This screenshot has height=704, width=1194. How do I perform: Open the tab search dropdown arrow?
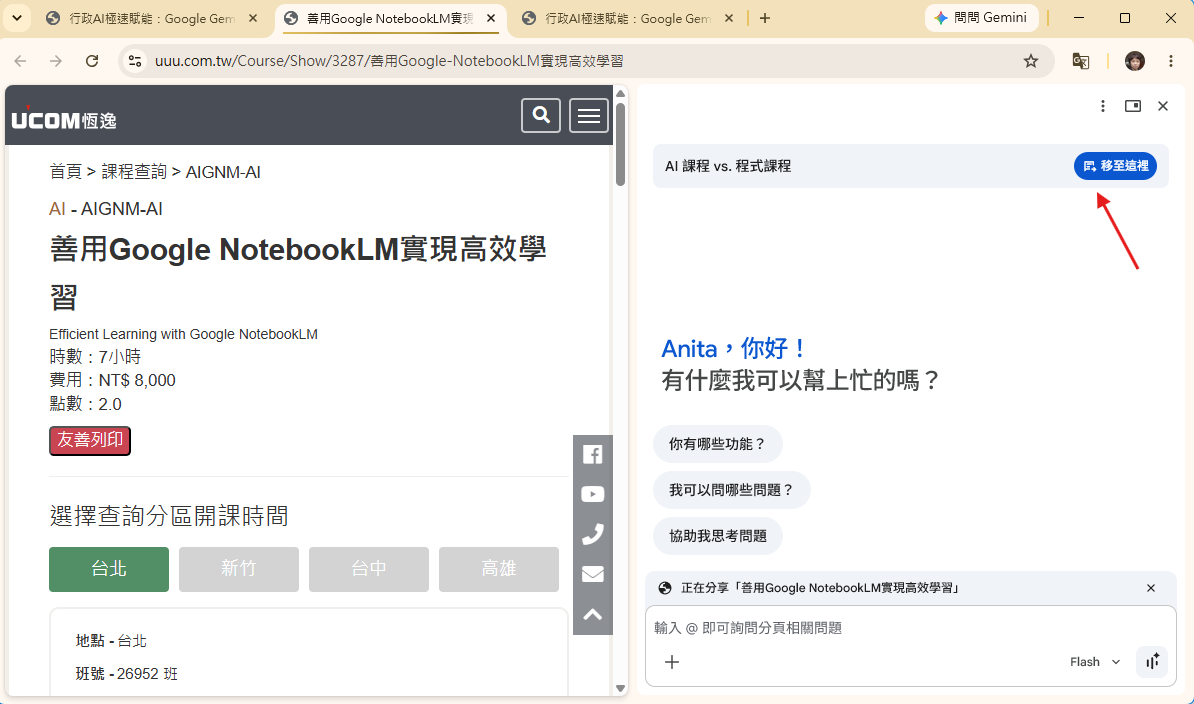coord(17,18)
